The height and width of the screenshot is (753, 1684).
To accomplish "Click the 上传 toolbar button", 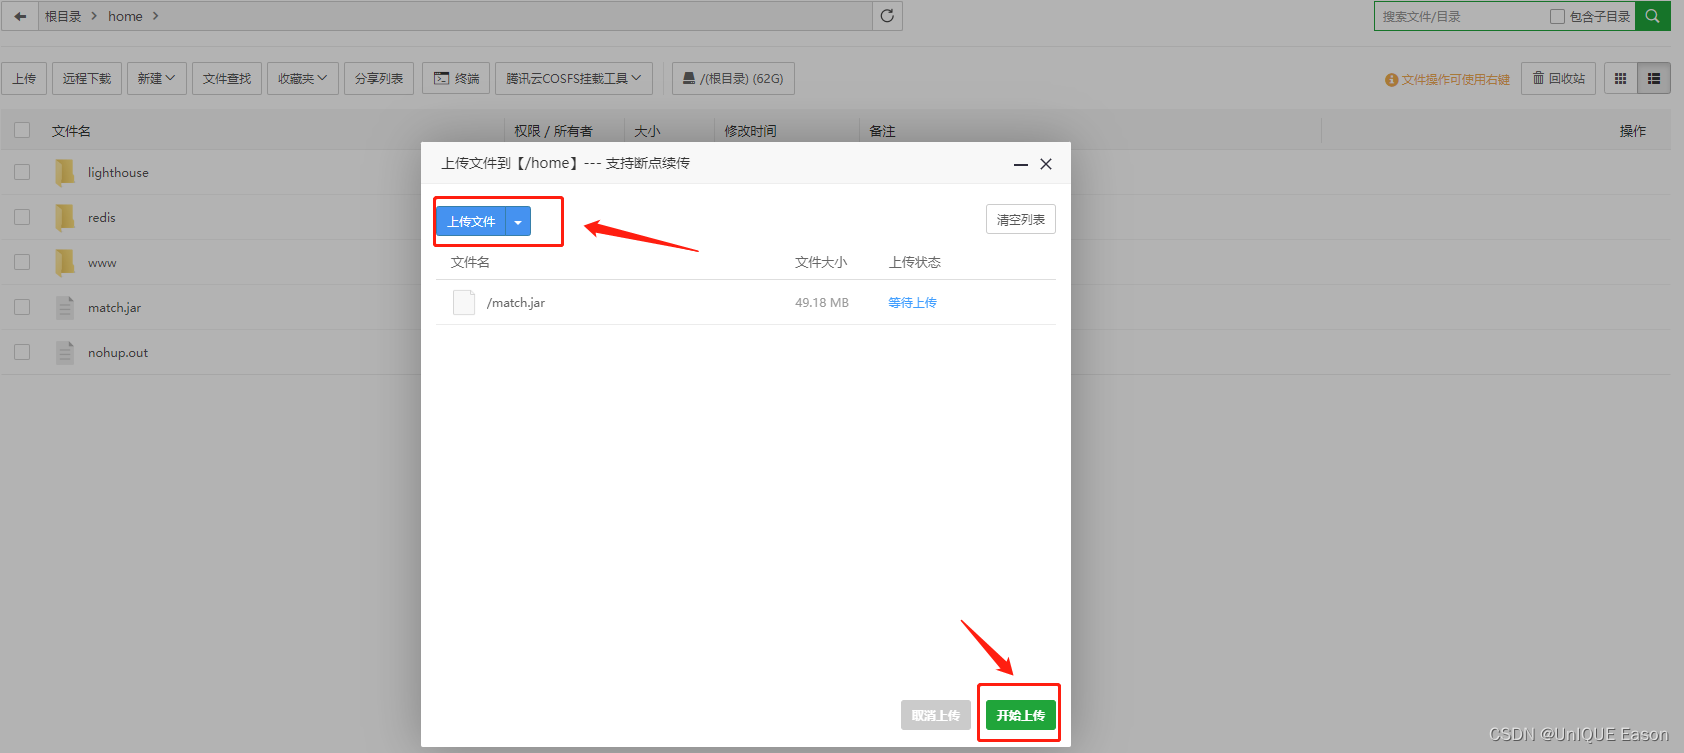I will pos(25,78).
